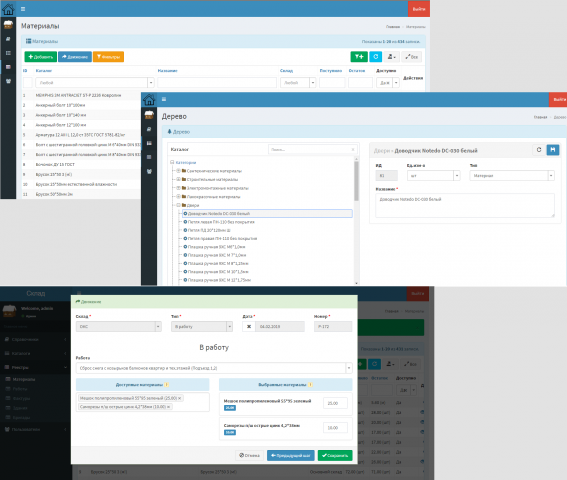Open the export dropdown in the Материалы toolbar
This screenshot has height=480, width=567.
391,57
